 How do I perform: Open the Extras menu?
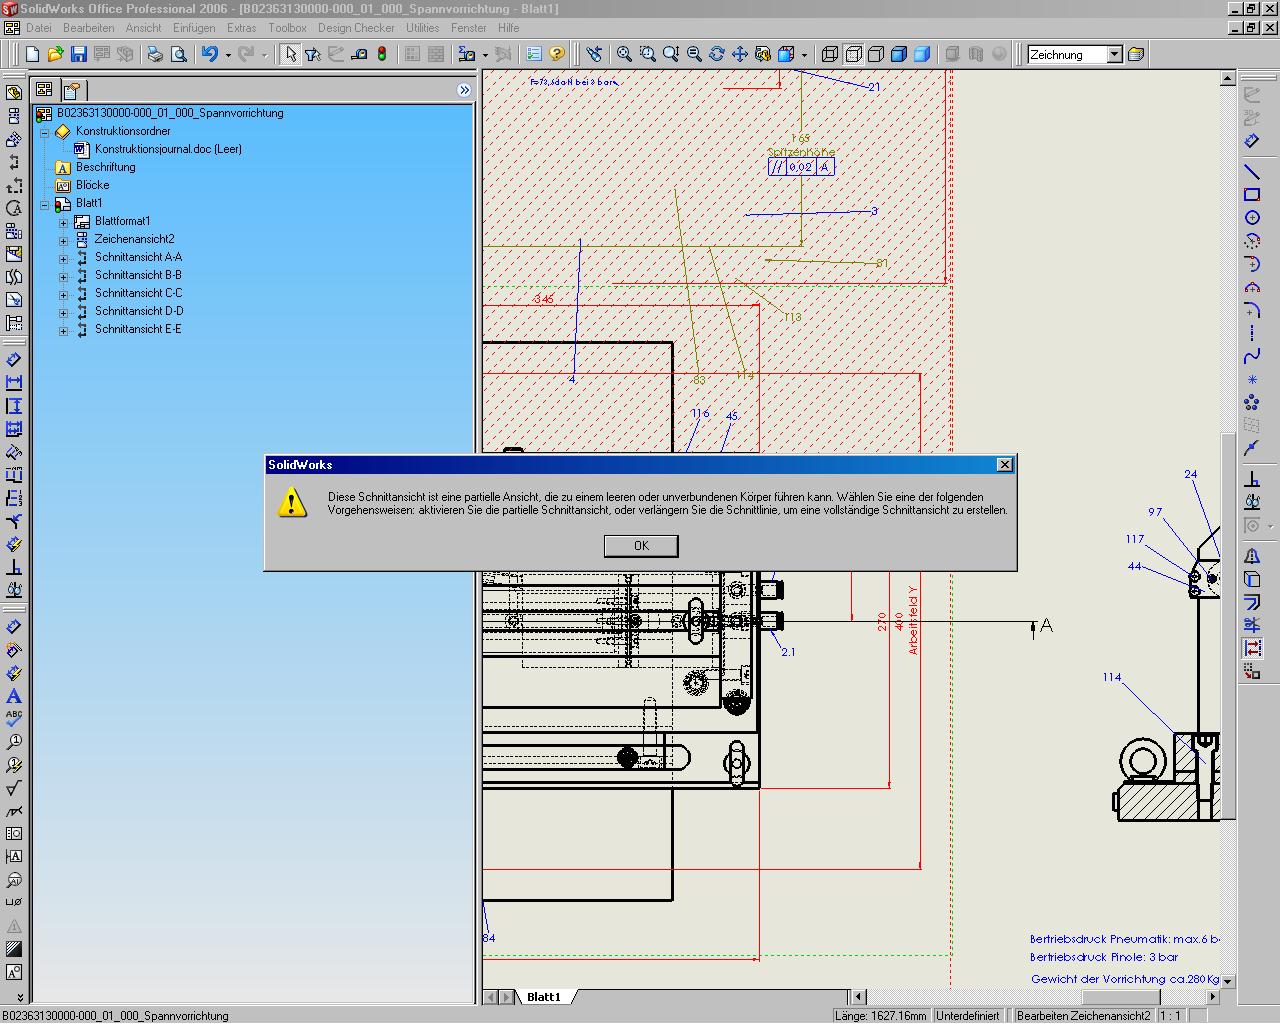coord(241,28)
